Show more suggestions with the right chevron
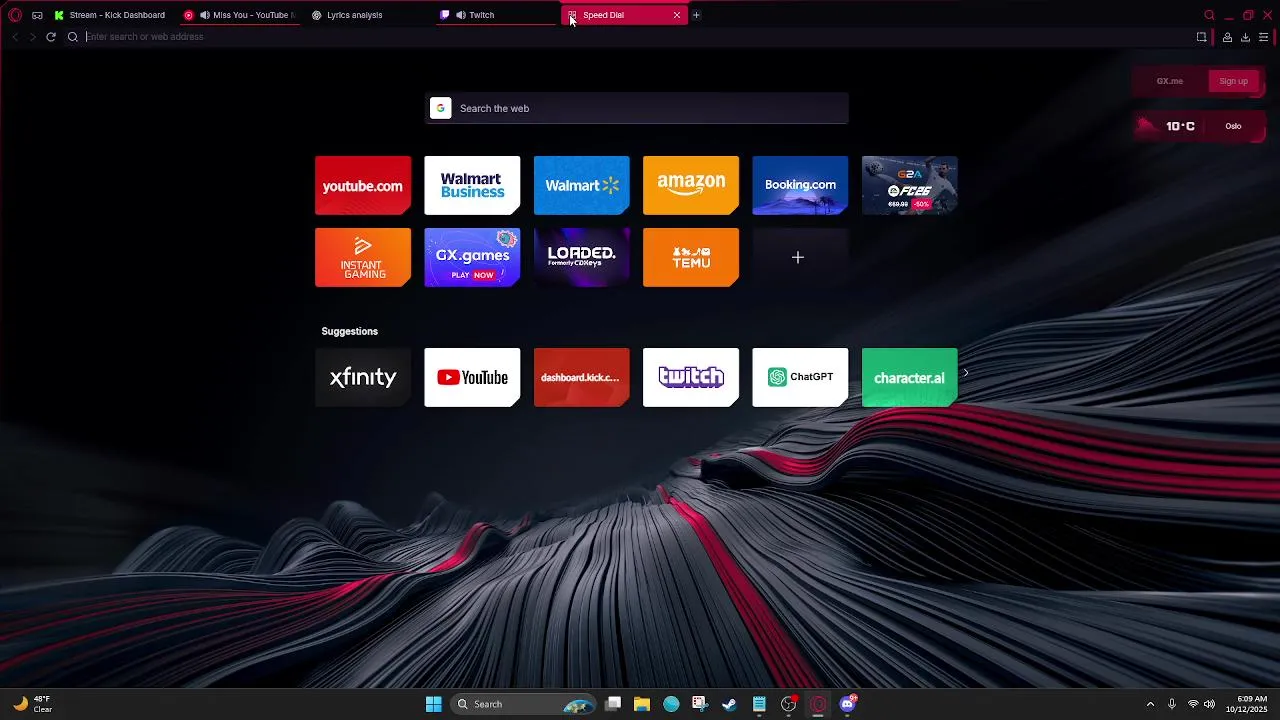Screen dimensions: 1280x720 tap(966, 373)
